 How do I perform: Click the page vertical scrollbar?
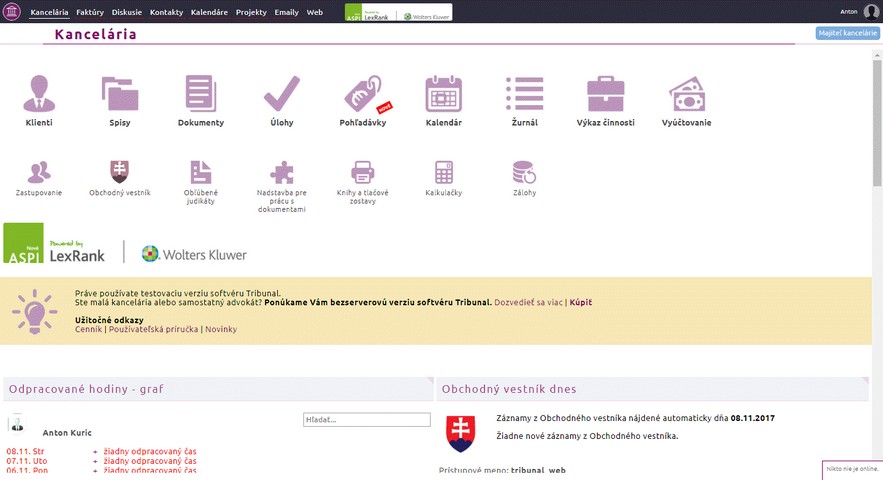pyautogui.click(x=877, y=123)
